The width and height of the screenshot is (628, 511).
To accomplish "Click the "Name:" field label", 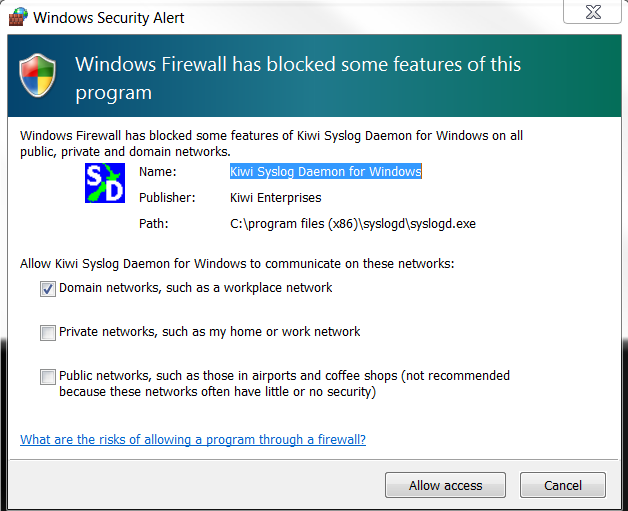I will [156, 171].
